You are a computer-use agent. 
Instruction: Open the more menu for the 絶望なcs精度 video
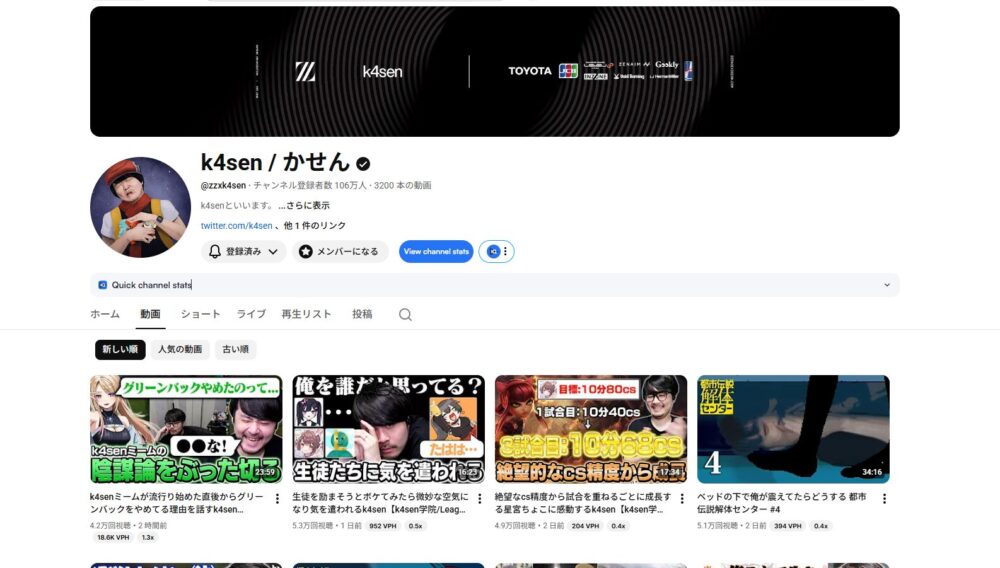[x=682, y=499]
